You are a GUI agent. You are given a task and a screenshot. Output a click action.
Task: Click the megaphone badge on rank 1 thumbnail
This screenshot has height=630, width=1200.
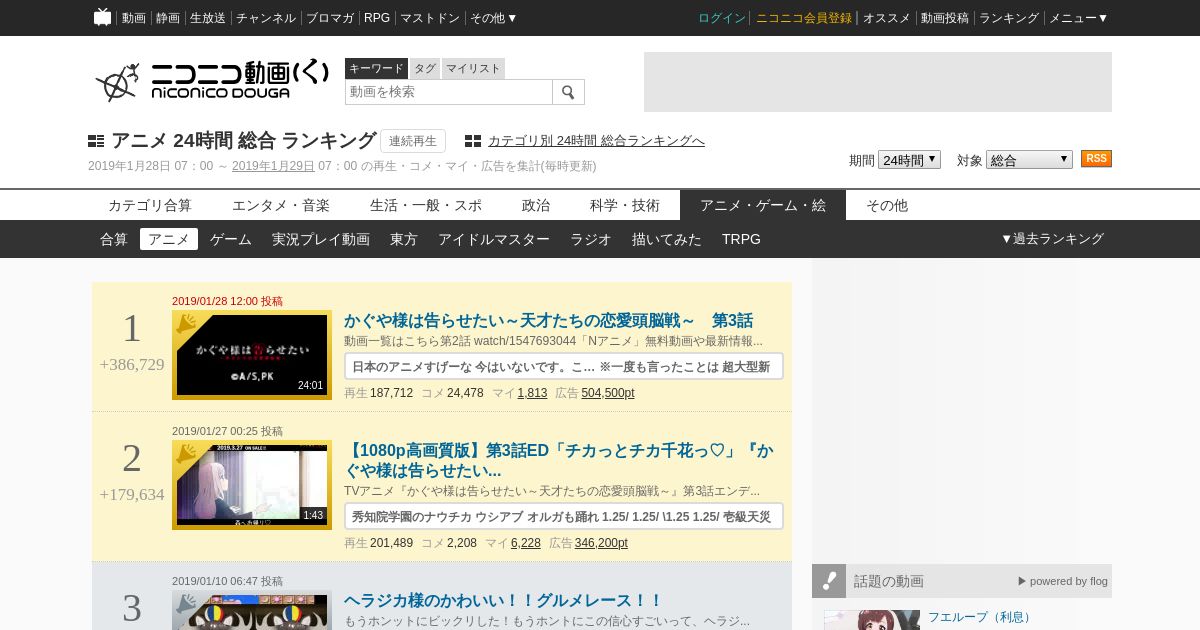(x=186, y=323)
